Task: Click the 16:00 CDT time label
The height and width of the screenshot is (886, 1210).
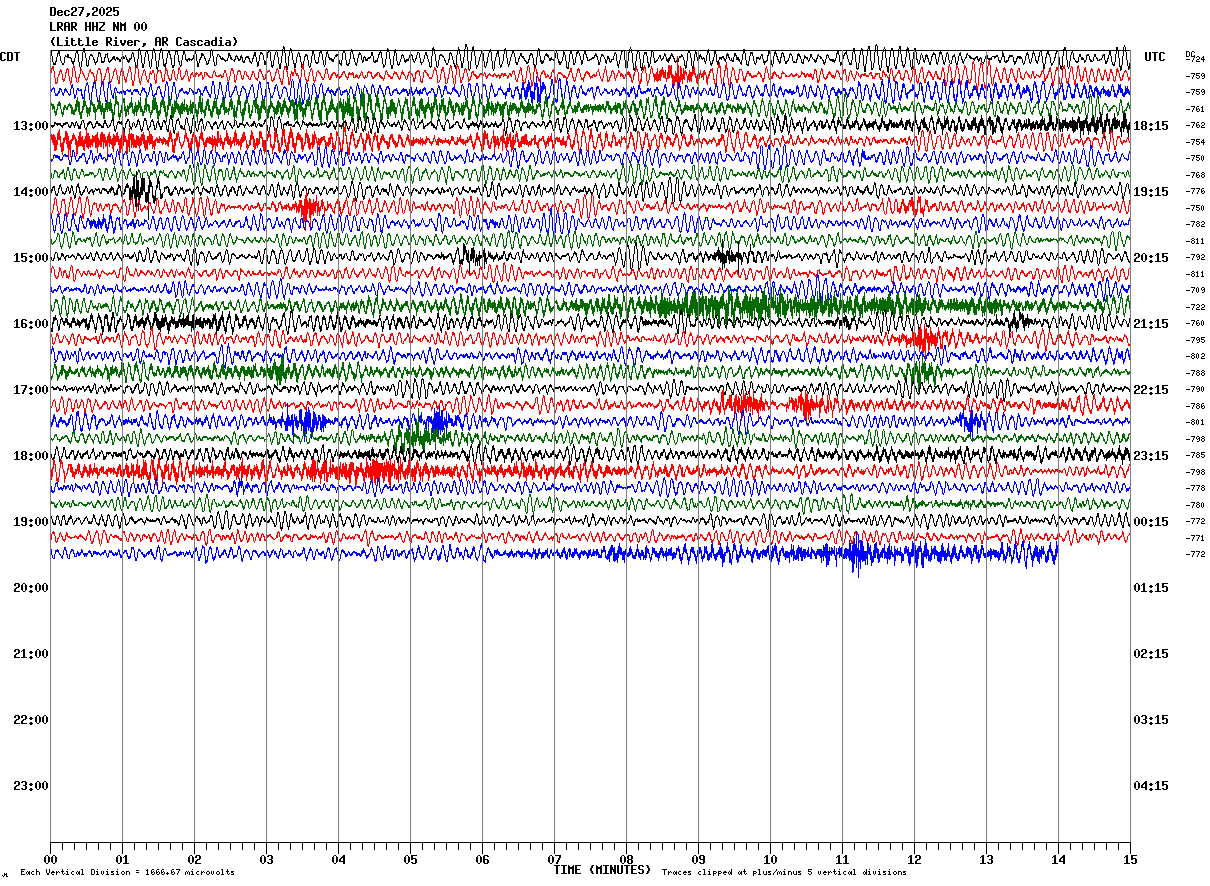Action: click(x=31, y=324)
